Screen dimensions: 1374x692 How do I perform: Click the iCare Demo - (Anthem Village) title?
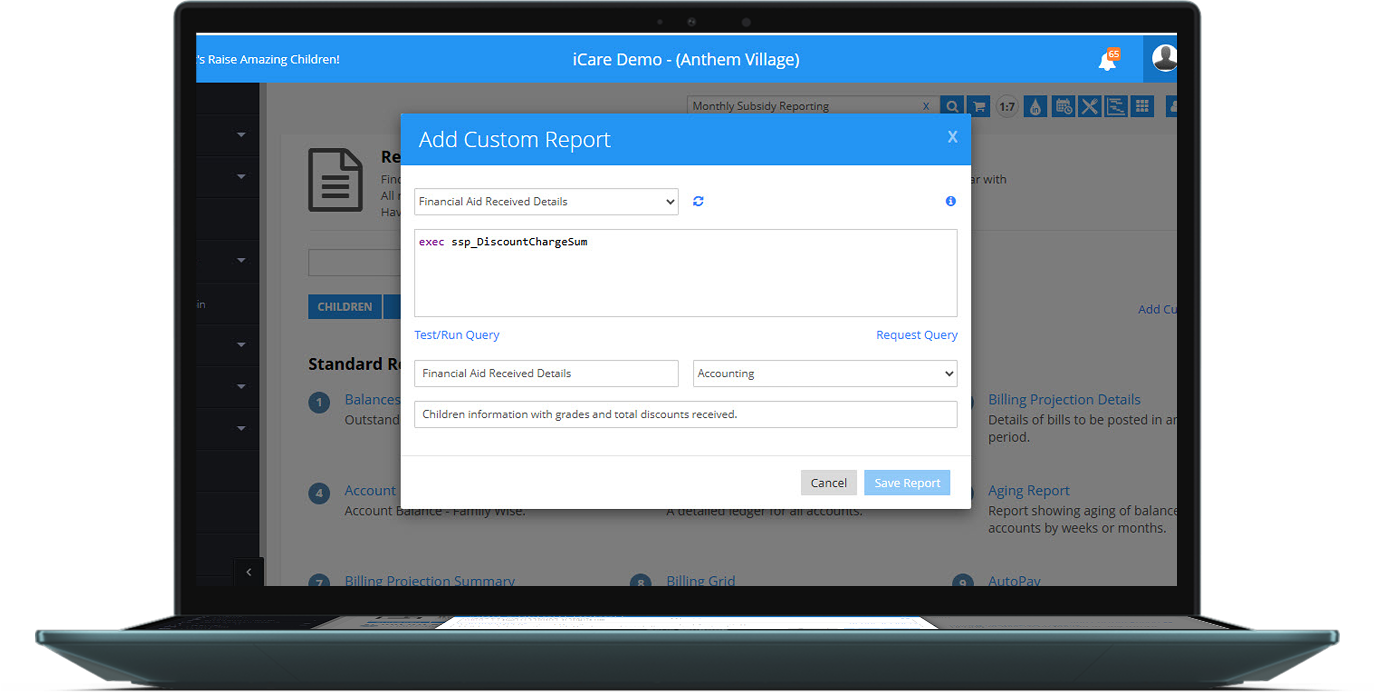pyautogui.click(x=686, y=59)
